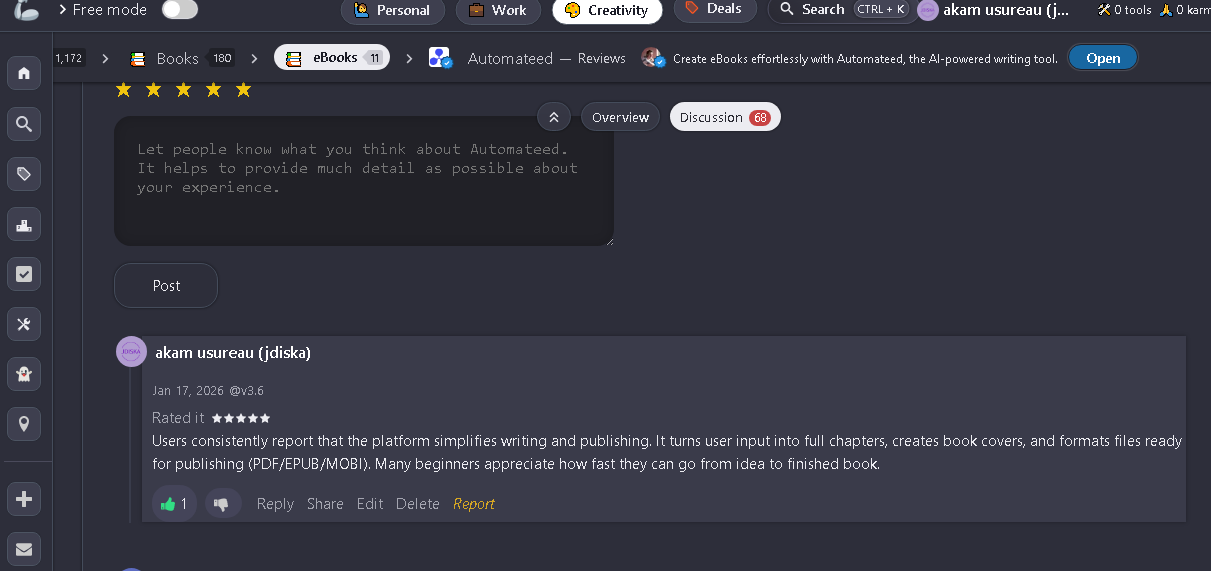1211x571 pixels.
Task: Thumbs up akam usureau's review
Action: (x=174, y=504)
